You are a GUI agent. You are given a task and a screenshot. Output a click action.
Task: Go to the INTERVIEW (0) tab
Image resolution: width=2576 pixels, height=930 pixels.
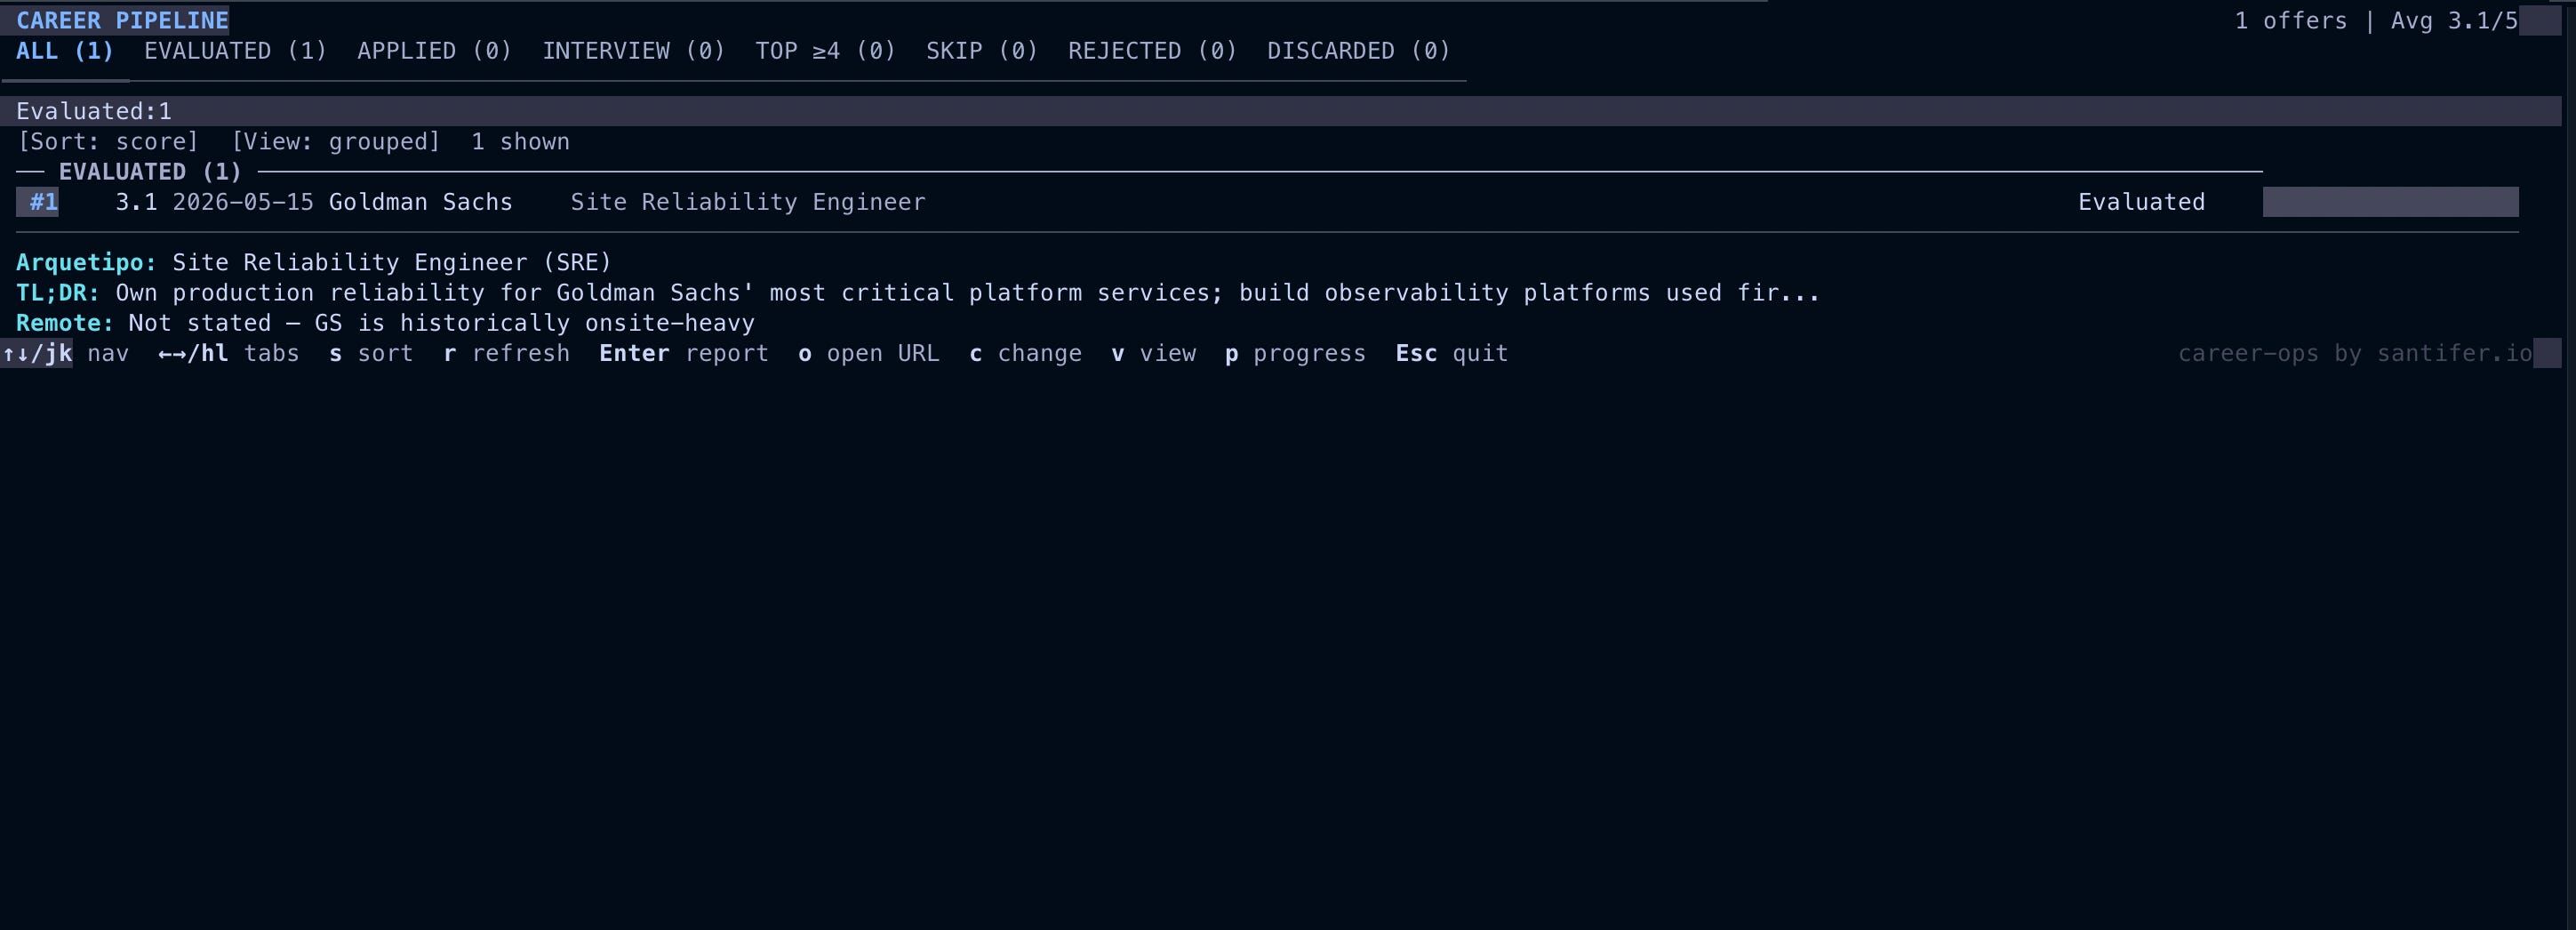tap(634, 51)
